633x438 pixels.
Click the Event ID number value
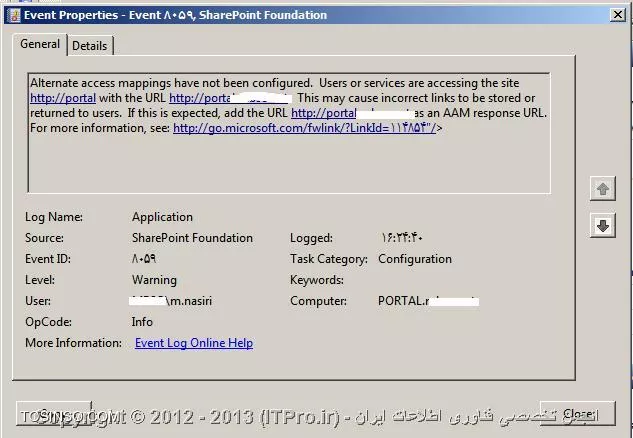[x=144, y=259]
